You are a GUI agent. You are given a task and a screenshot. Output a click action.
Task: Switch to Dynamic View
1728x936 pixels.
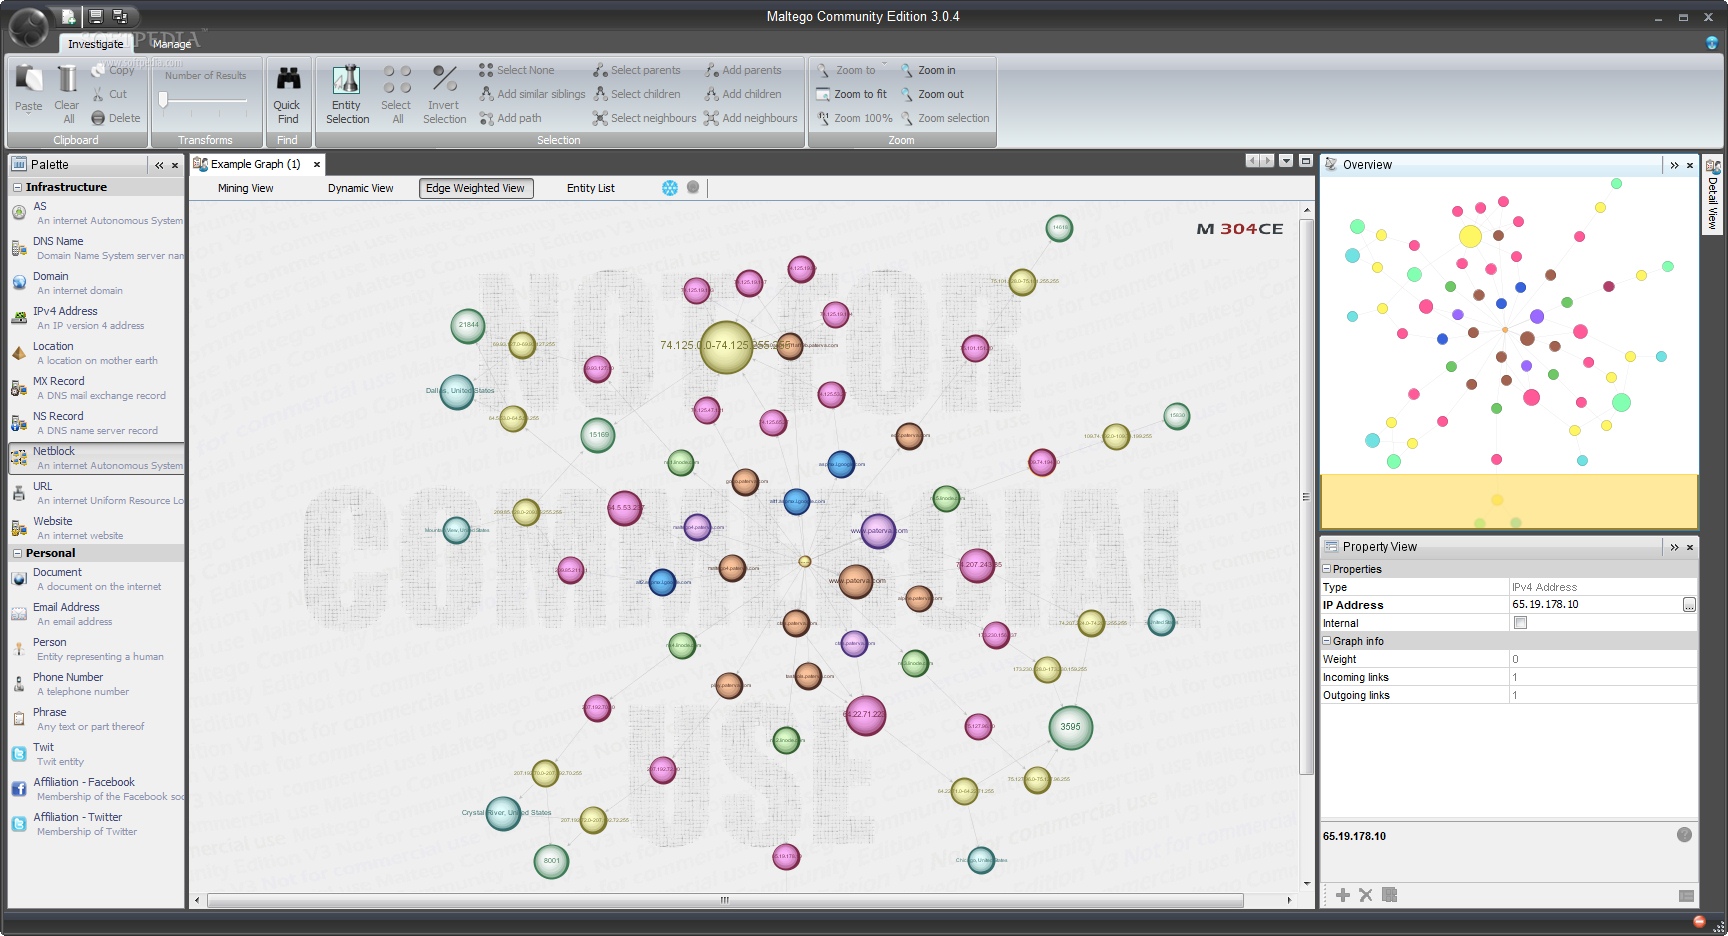[x=361, y=188]
